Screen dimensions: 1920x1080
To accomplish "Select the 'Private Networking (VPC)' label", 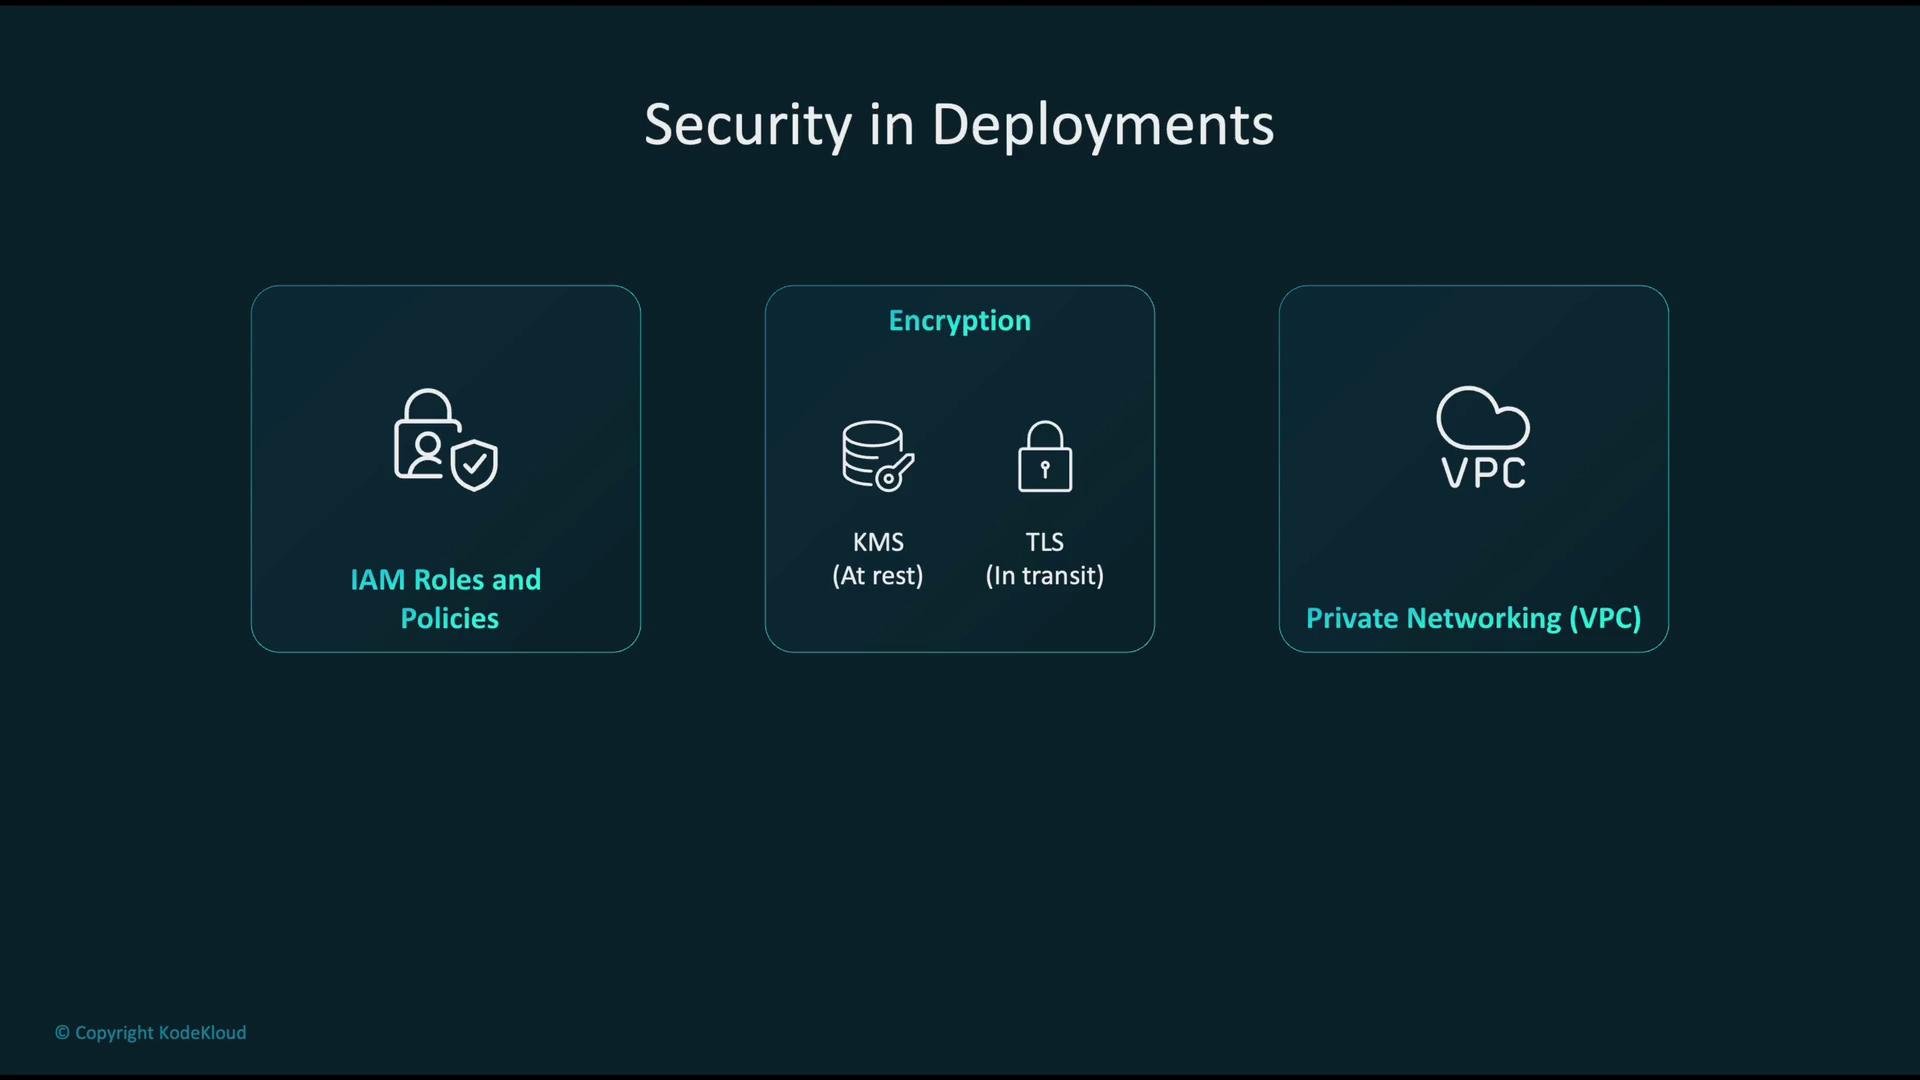I will (x=1474, y=618).
